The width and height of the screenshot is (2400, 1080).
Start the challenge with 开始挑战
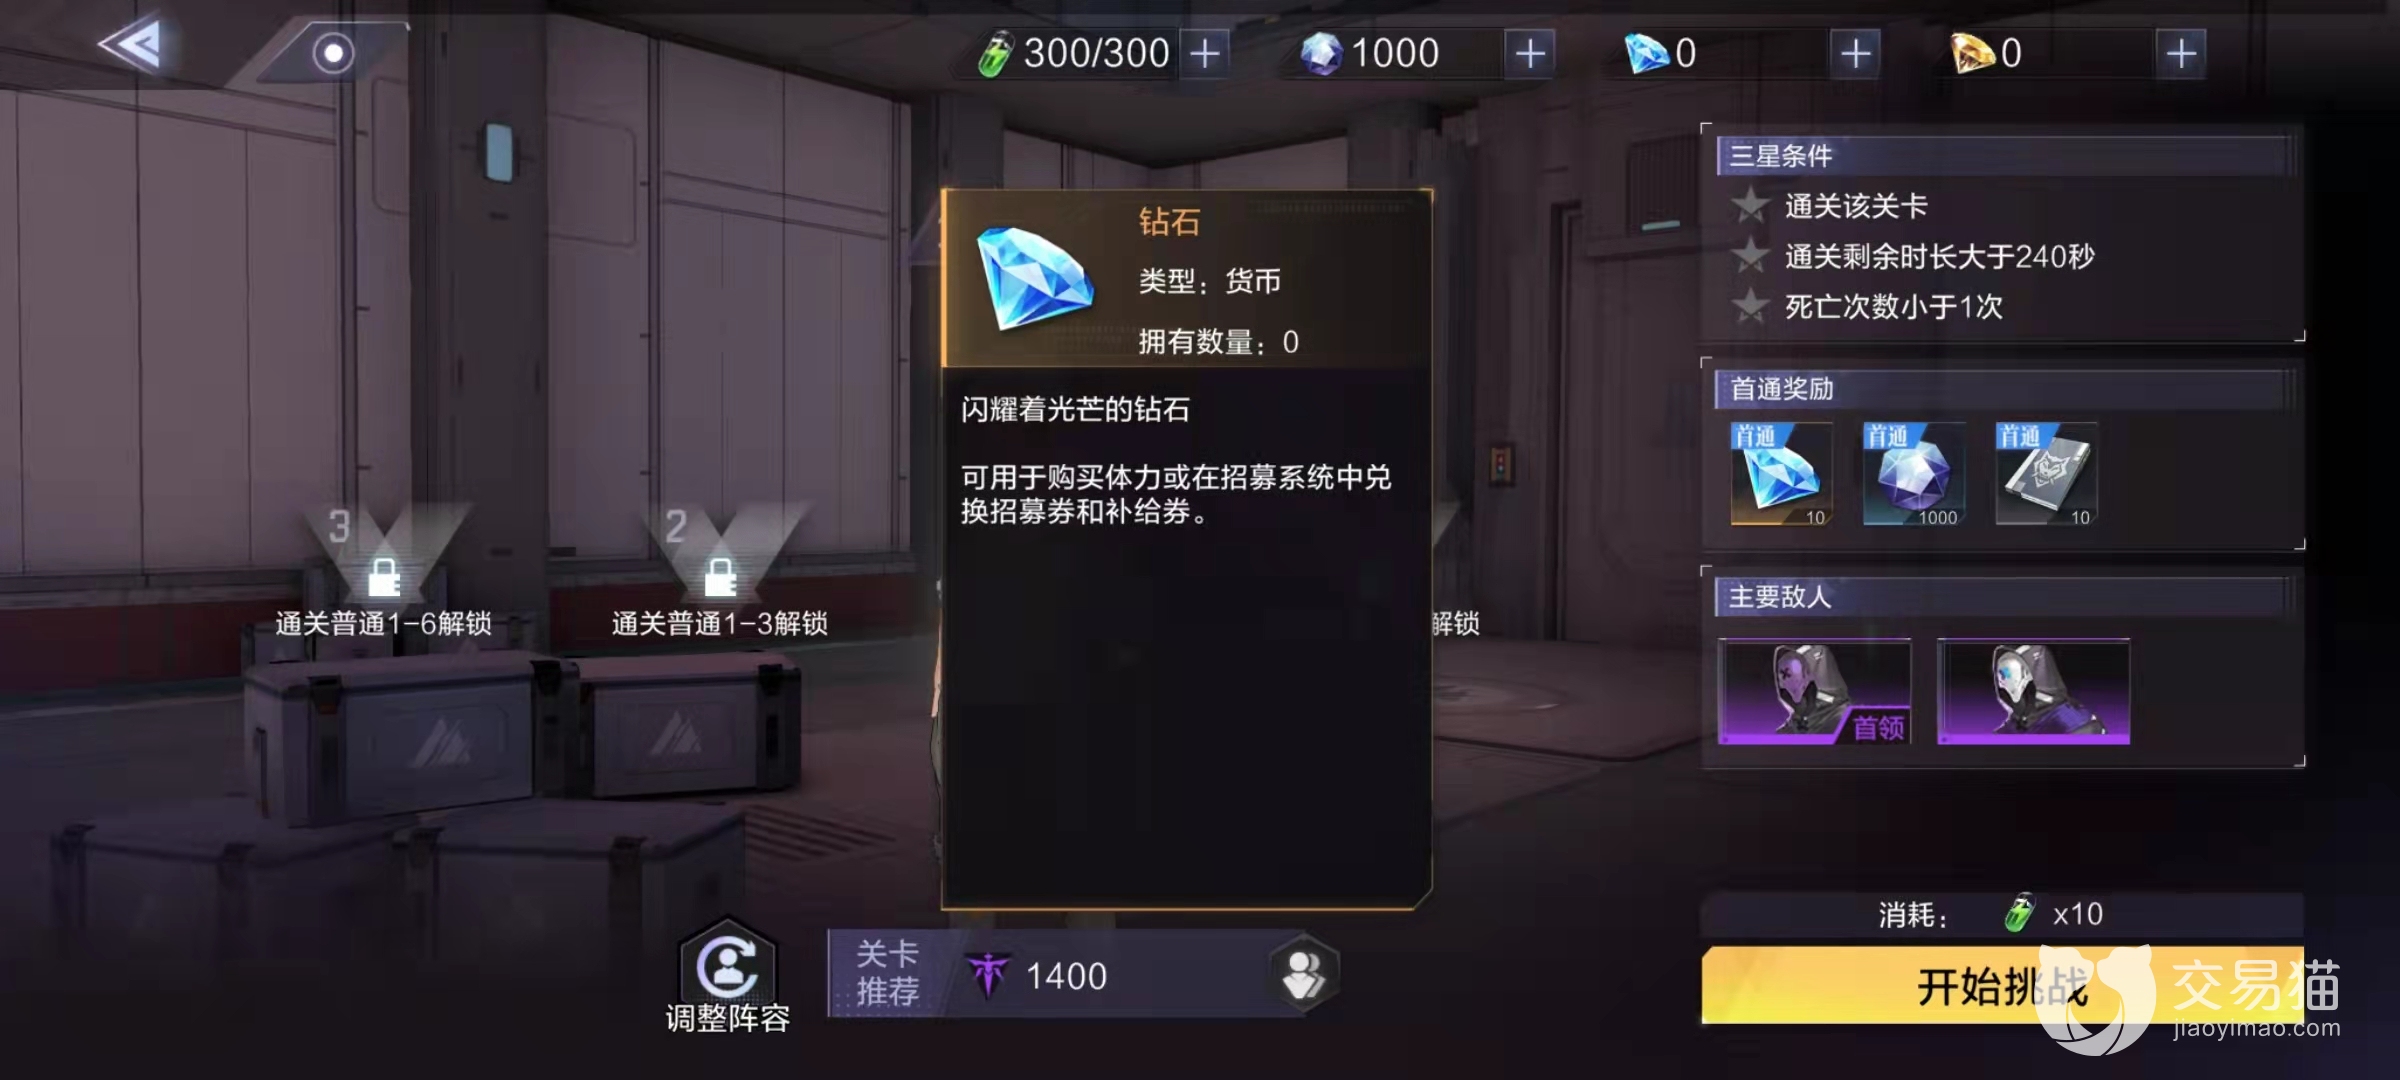(x=2002, y=986)
